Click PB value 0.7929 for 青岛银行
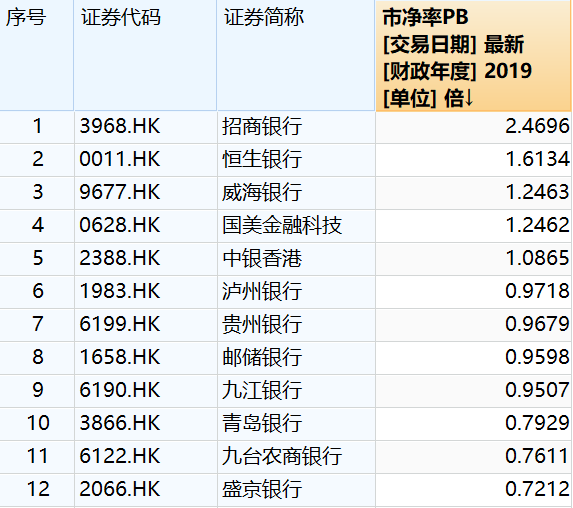This screenshot has width=573, height=508. point(537,423)
